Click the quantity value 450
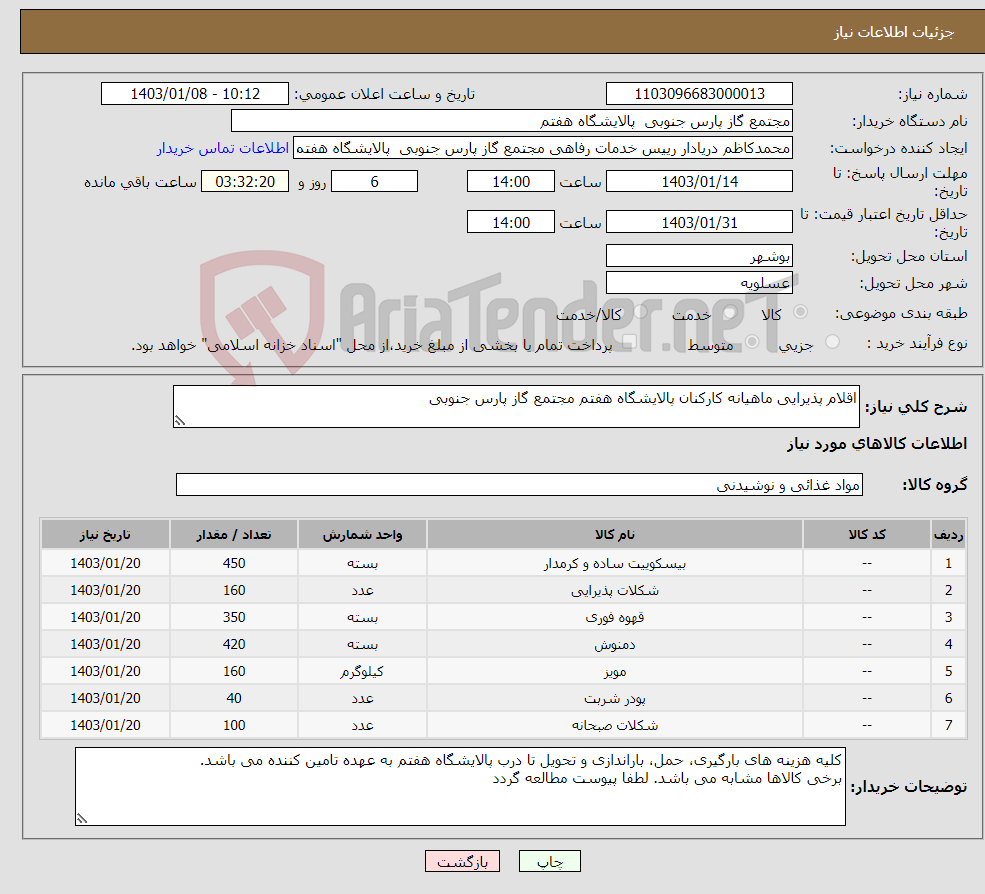 (x=234, y=564)
